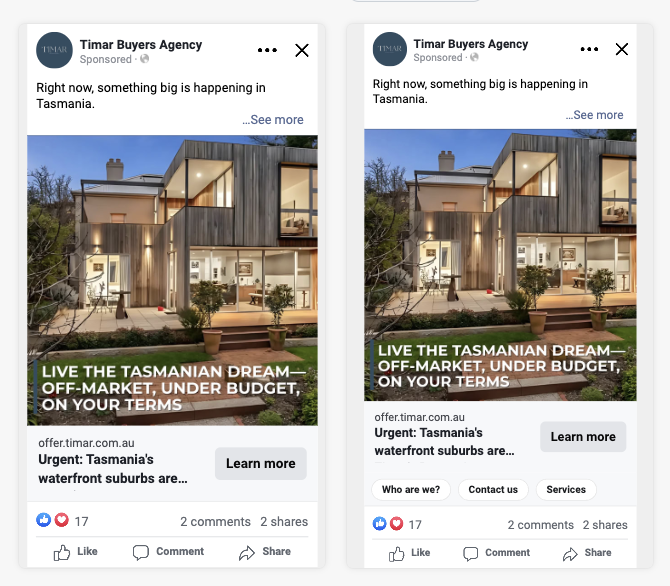Viewport: 670px width, 586px height.
Task: Open the three-dot menu on right ad
Action: click(x=589, y=49)
